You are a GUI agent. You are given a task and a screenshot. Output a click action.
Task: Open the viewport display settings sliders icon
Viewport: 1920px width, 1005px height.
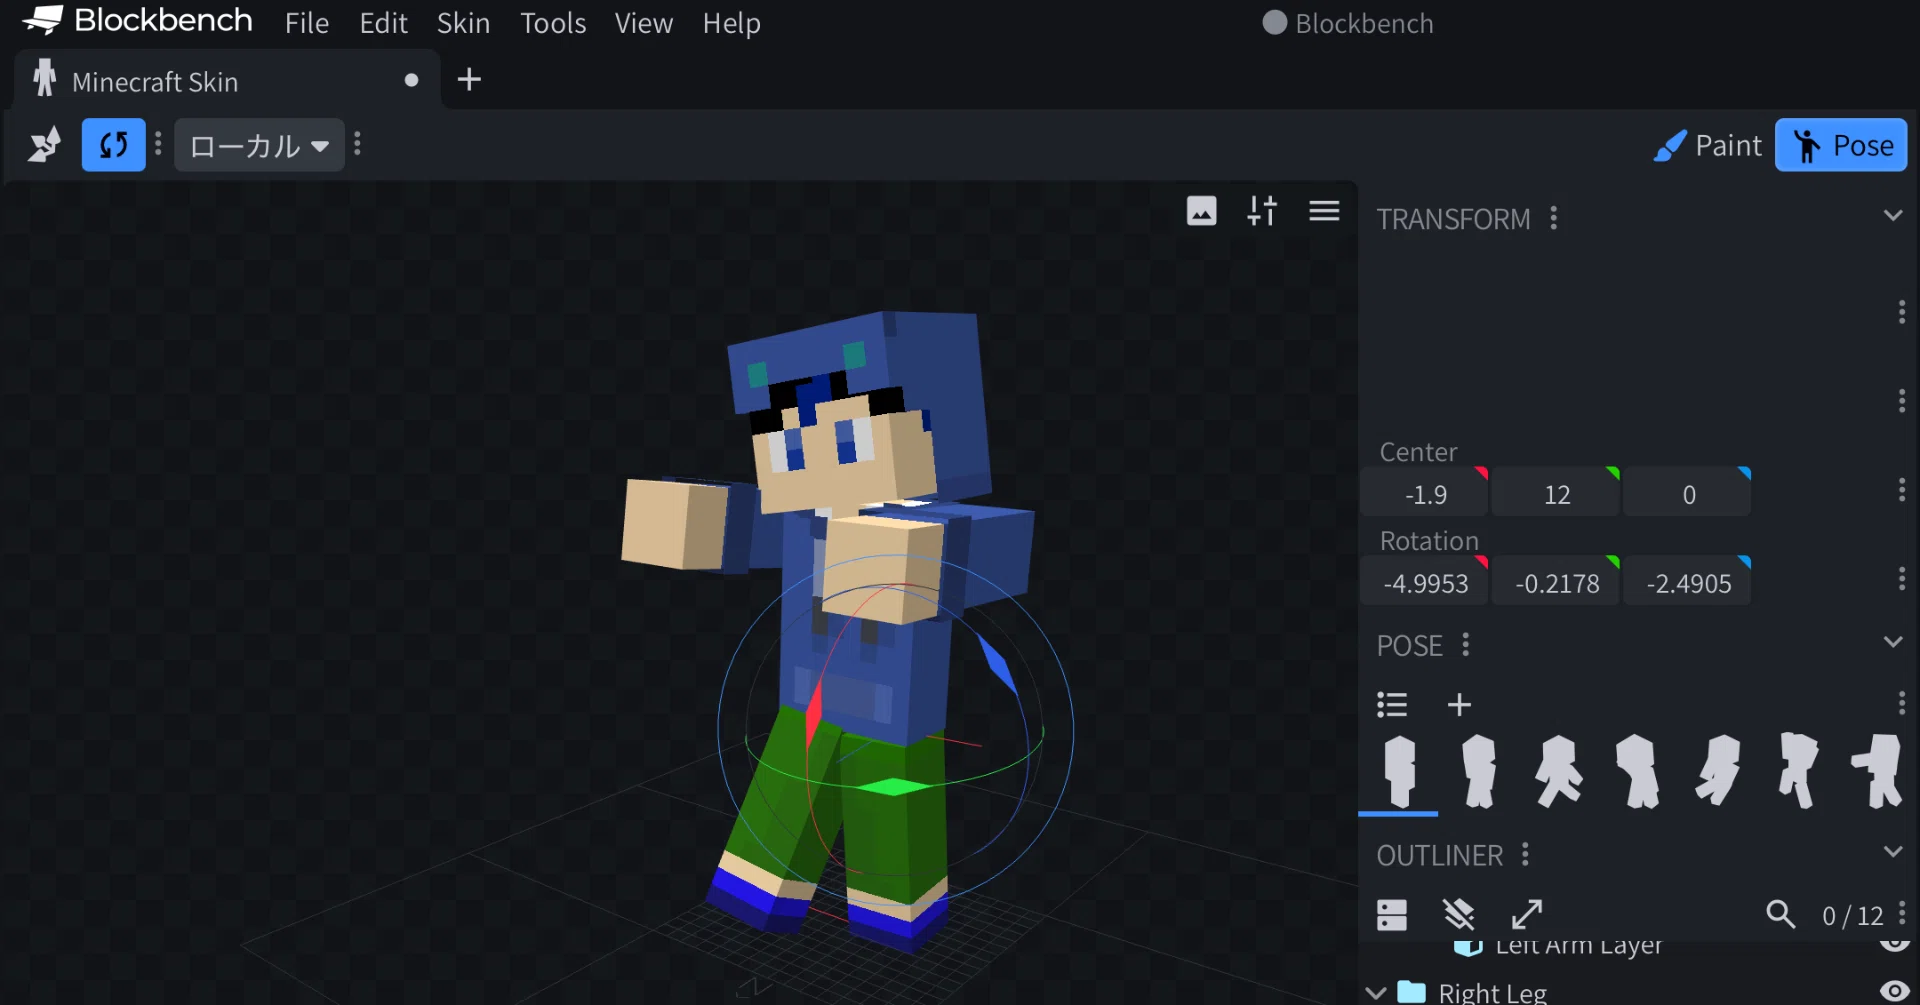pos(1262,210)
